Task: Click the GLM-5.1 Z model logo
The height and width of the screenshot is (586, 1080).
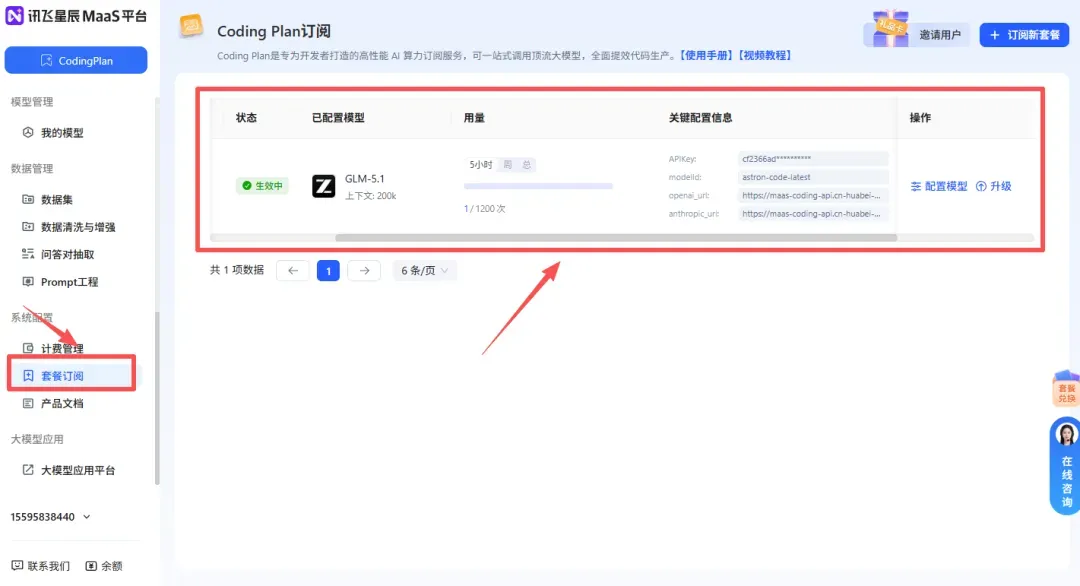Action: click(x=324, y=186)
